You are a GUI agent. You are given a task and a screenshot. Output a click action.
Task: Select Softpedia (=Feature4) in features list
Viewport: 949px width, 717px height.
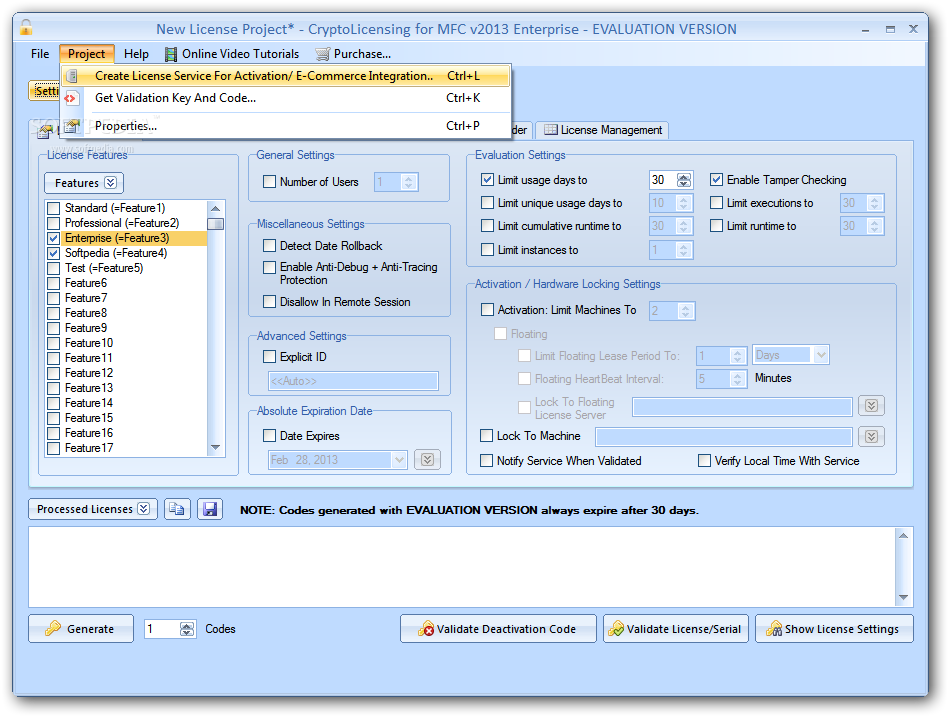116,253
